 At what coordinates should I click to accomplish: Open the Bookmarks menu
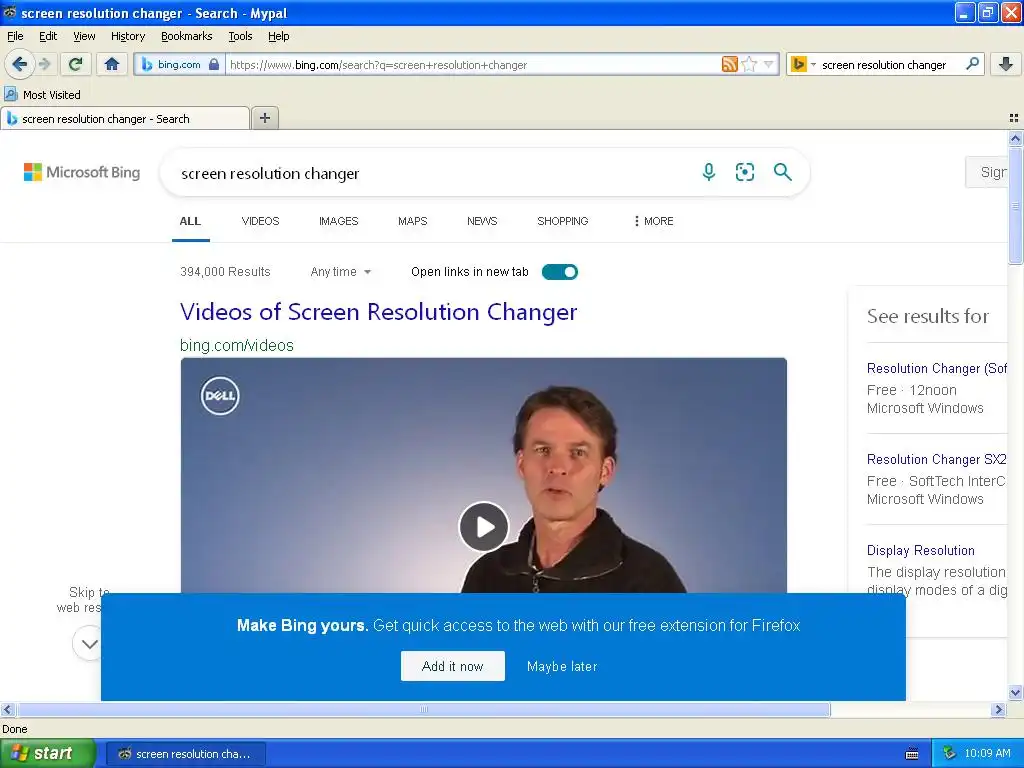pos(187,36)
